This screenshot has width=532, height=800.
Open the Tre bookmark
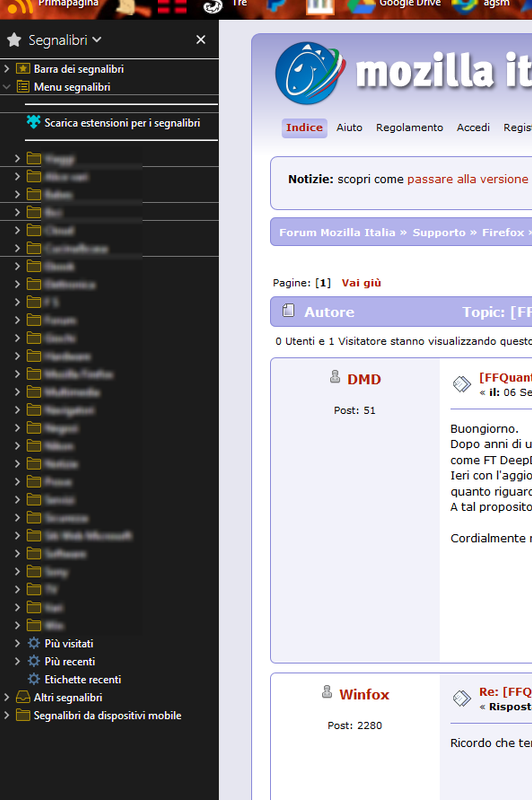[225, 5]
